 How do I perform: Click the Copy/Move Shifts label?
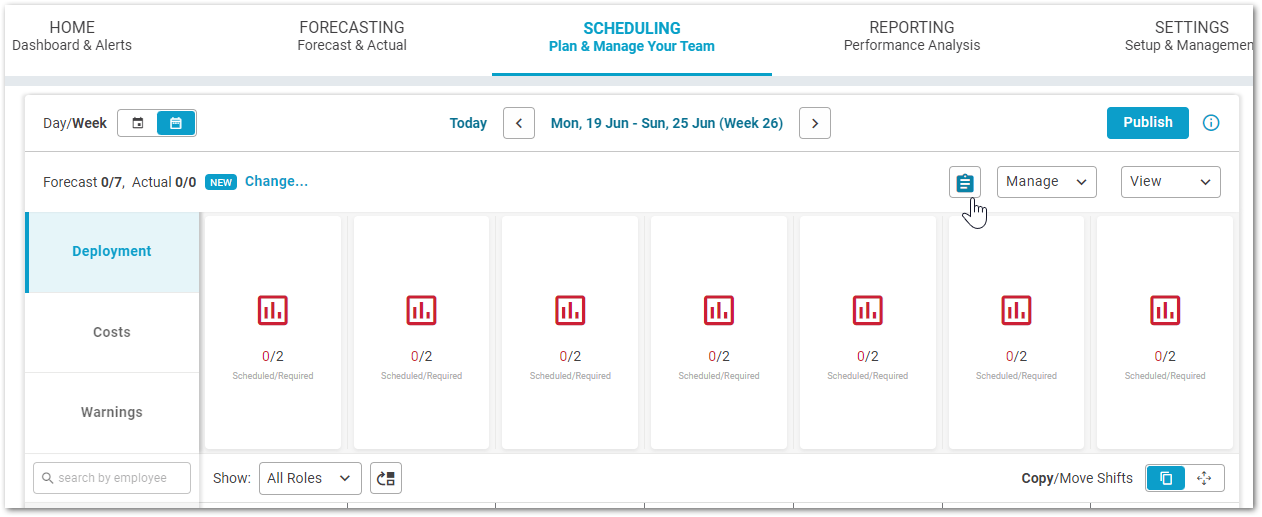[1077, 478]
